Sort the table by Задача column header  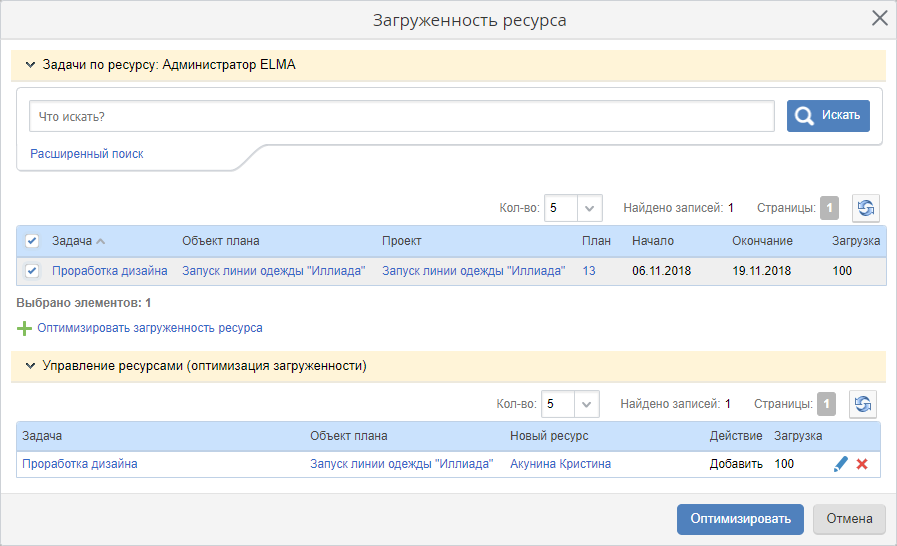tap(72, 241)
